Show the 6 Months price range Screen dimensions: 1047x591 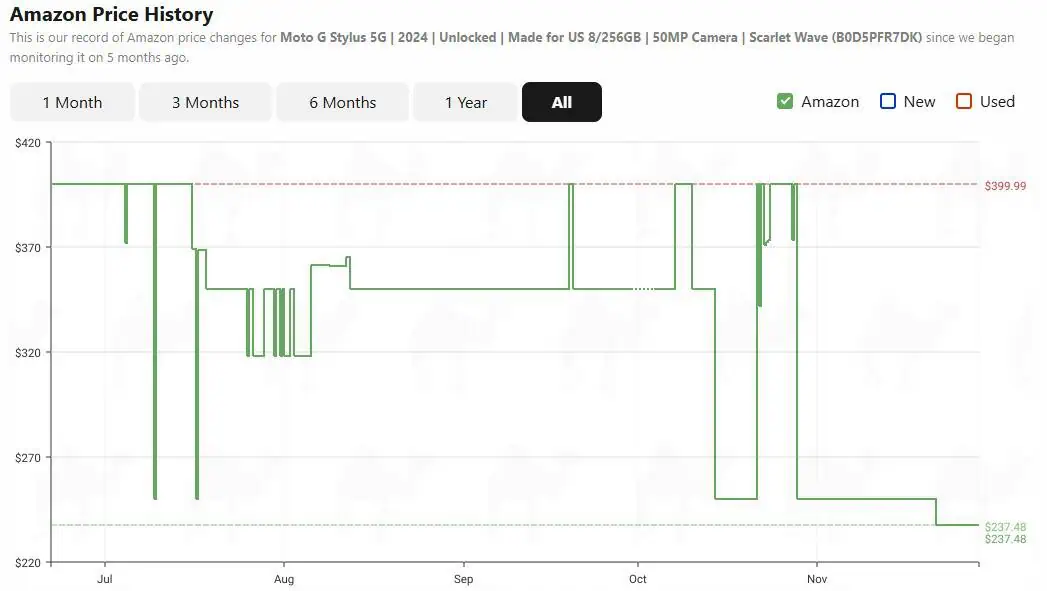point(342,102)
